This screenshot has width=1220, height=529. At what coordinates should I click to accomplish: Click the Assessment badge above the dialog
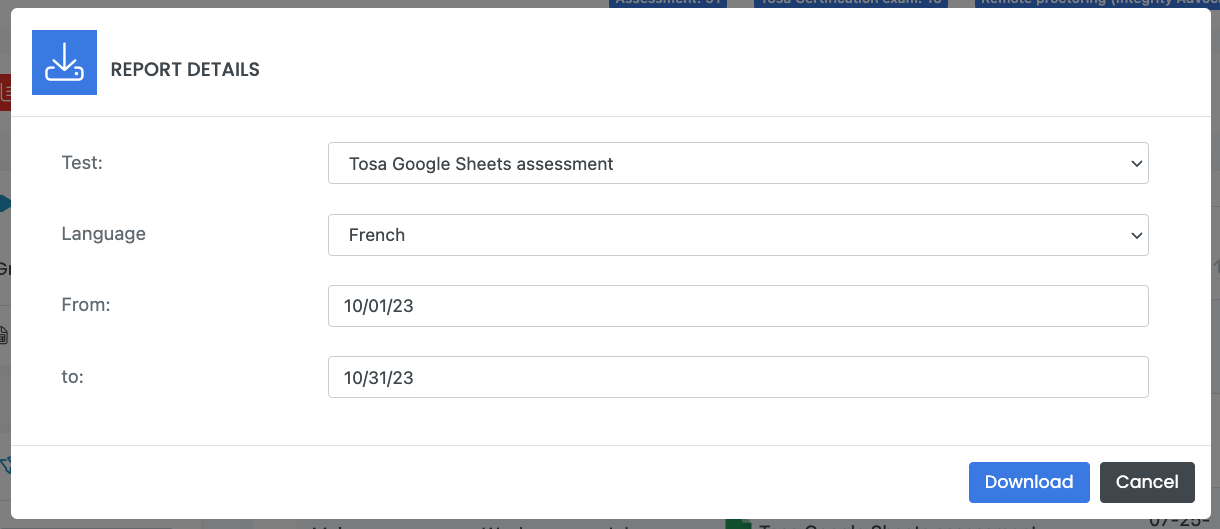[667, 3]
